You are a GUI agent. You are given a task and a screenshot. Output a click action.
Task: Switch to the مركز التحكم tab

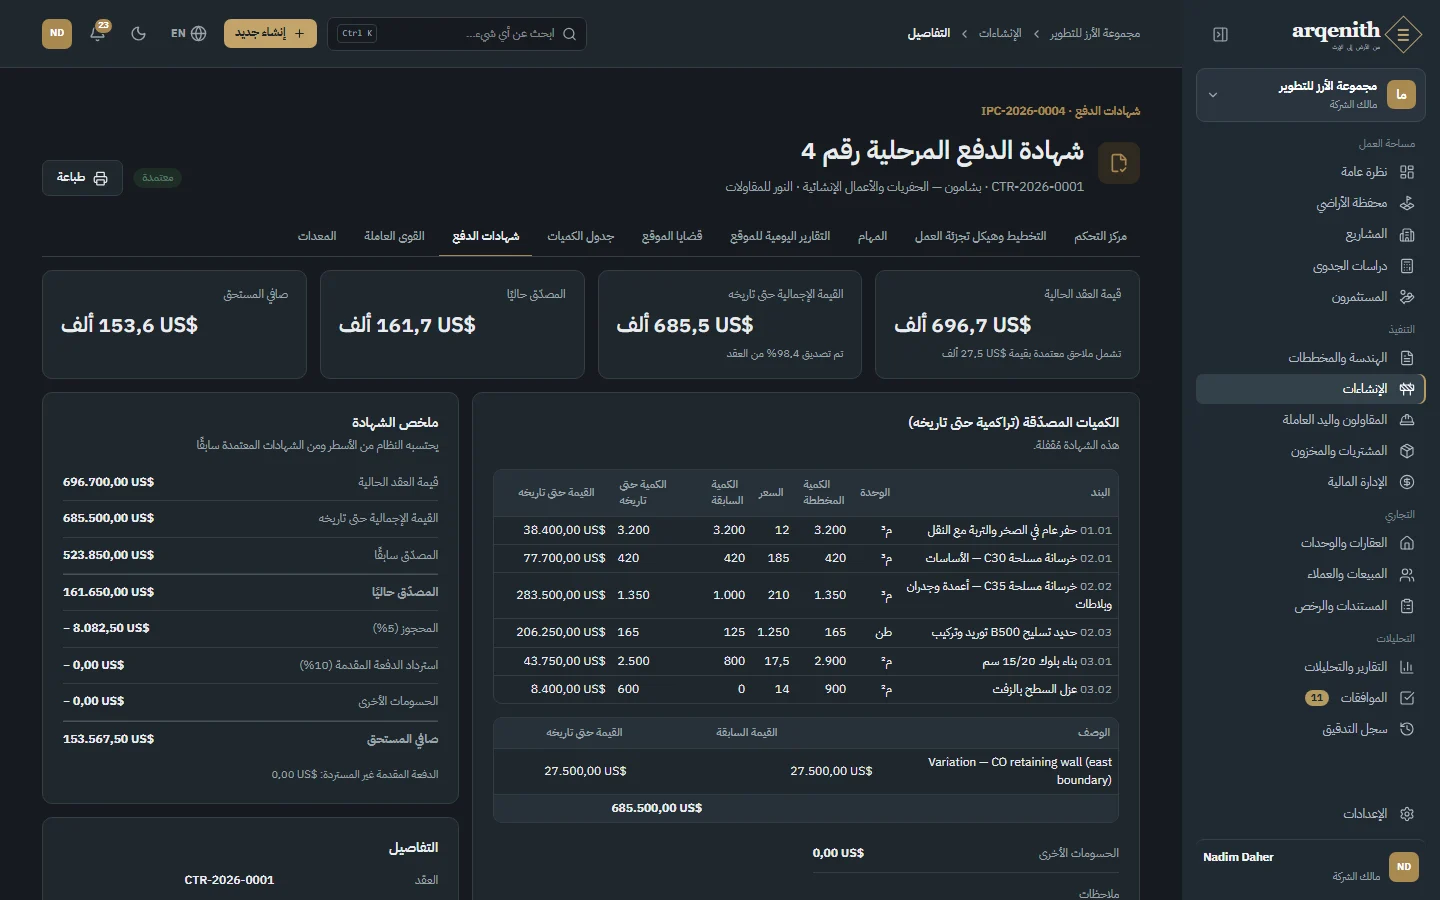[x=1100, y=236]
